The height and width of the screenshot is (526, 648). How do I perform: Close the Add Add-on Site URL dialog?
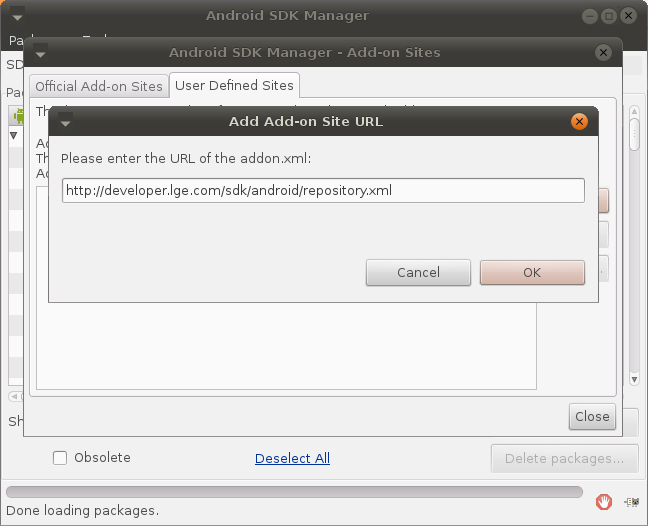tap(579, 121)
